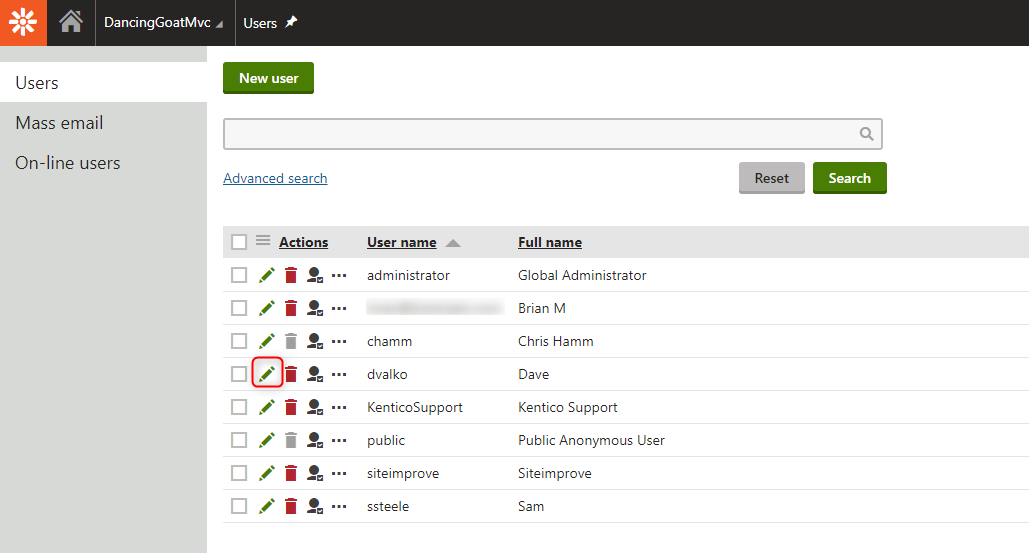This screenshot has width=1029, height=553.
Task: Toggle the select-all checkbox in header
Action: 239,242
